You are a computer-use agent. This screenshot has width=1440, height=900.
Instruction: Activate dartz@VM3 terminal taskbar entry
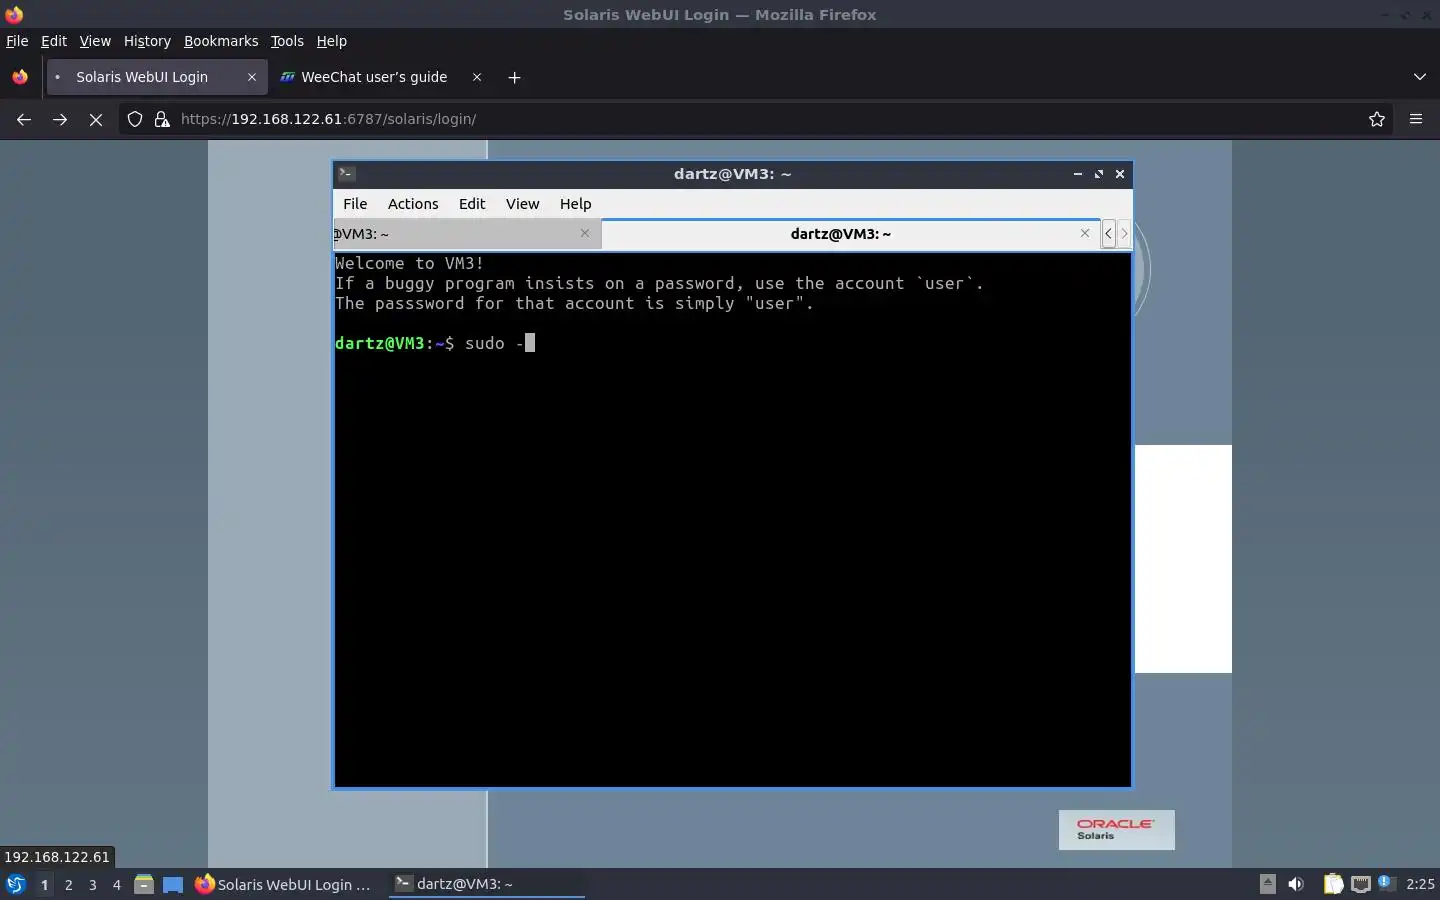coord(486,884)
